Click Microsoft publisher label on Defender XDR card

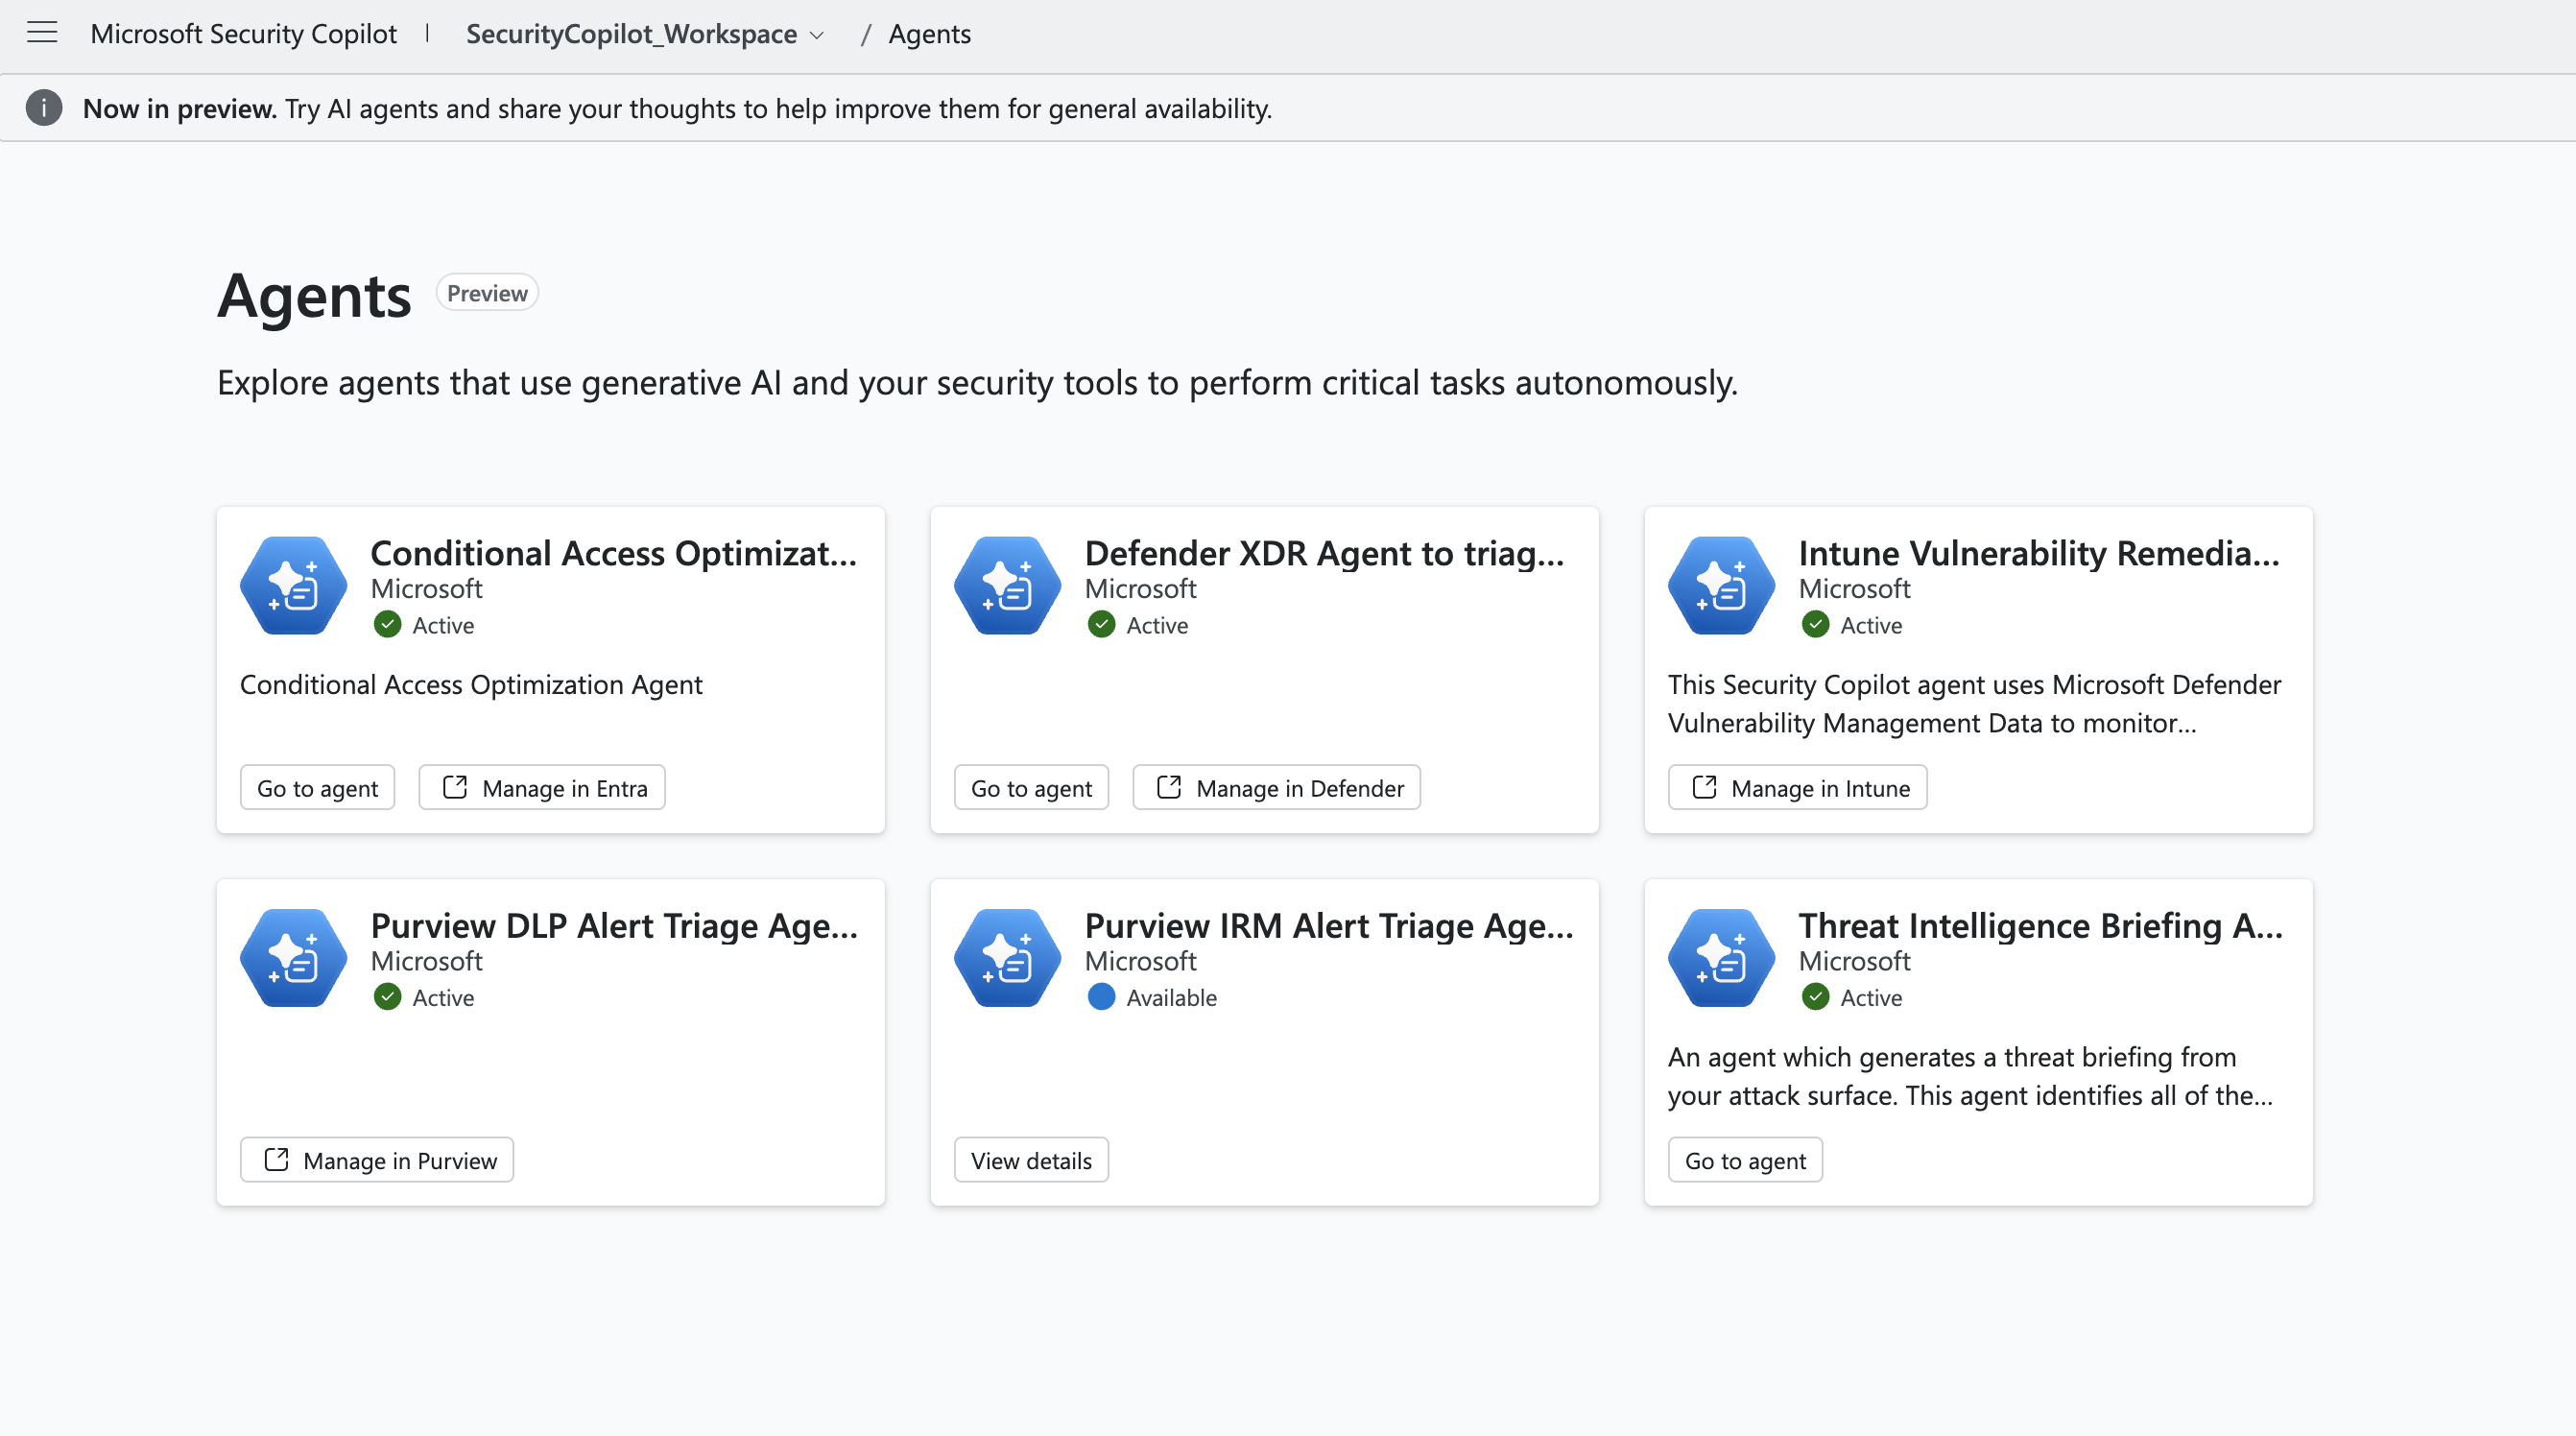[1141, 589]
